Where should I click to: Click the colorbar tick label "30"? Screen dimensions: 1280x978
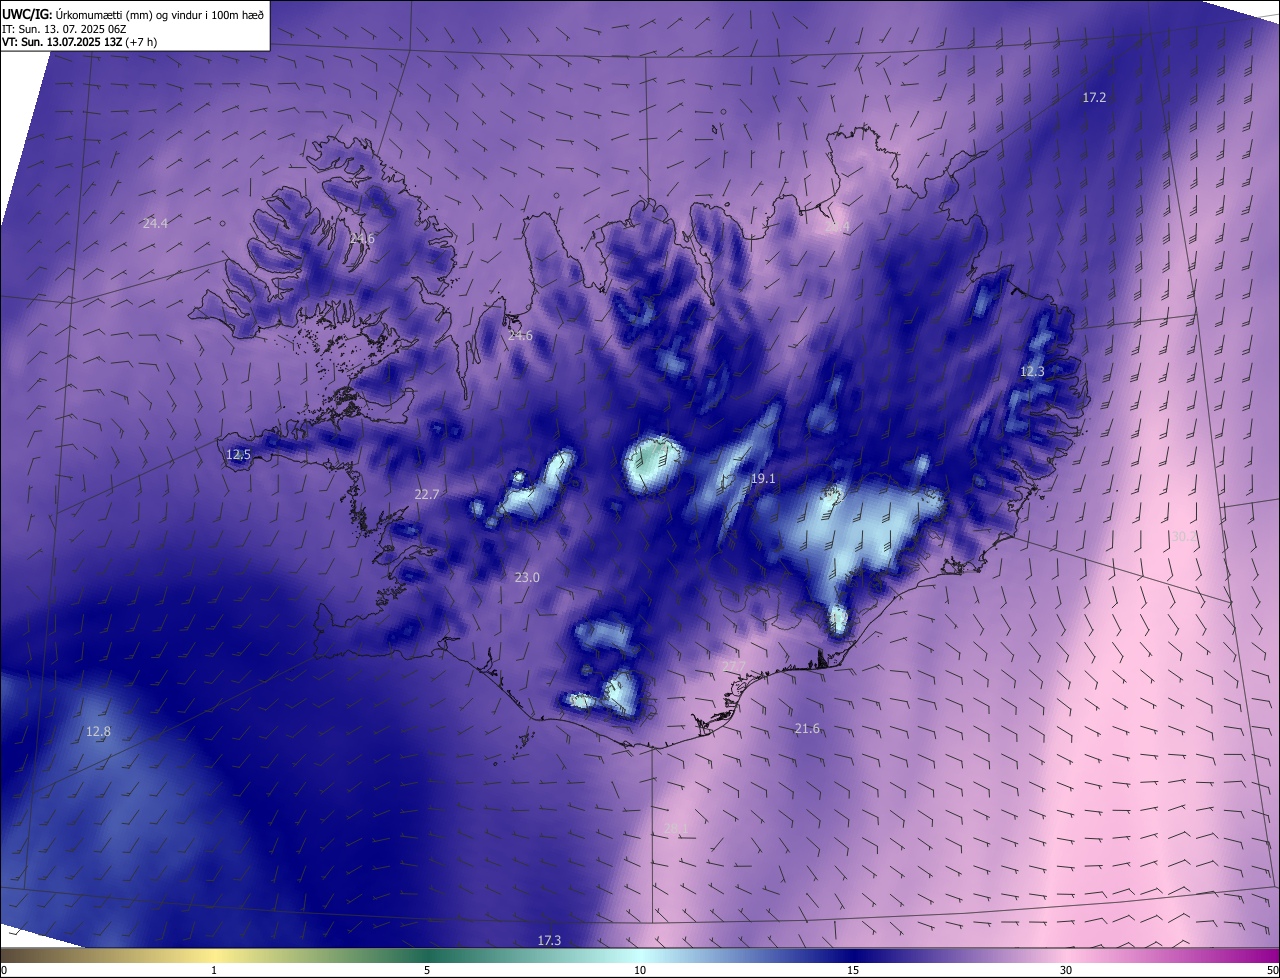coord(1066,970)
